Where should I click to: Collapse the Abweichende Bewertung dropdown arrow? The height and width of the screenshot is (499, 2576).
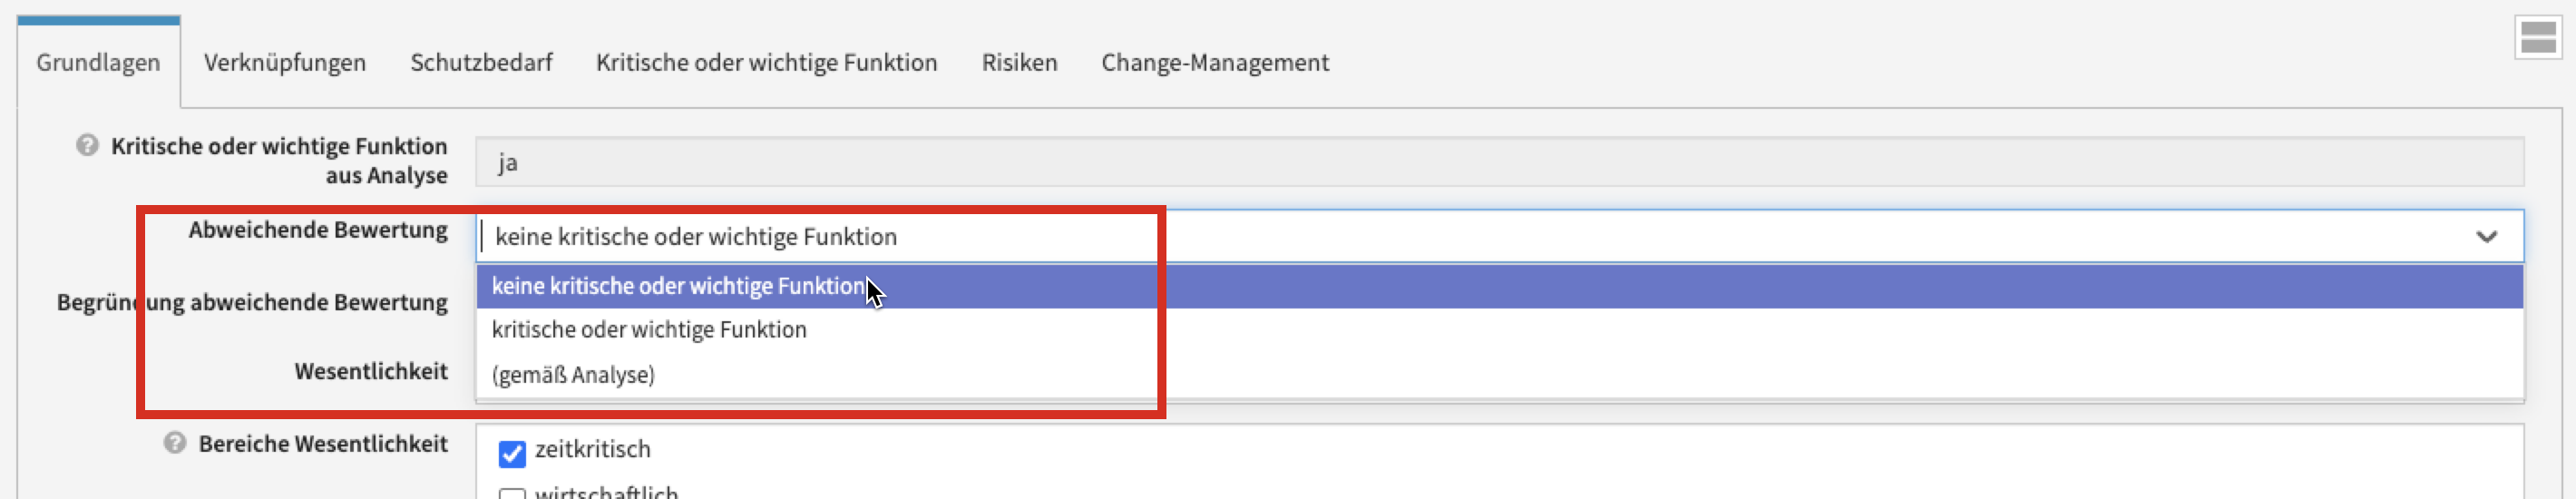[2486, 237]
